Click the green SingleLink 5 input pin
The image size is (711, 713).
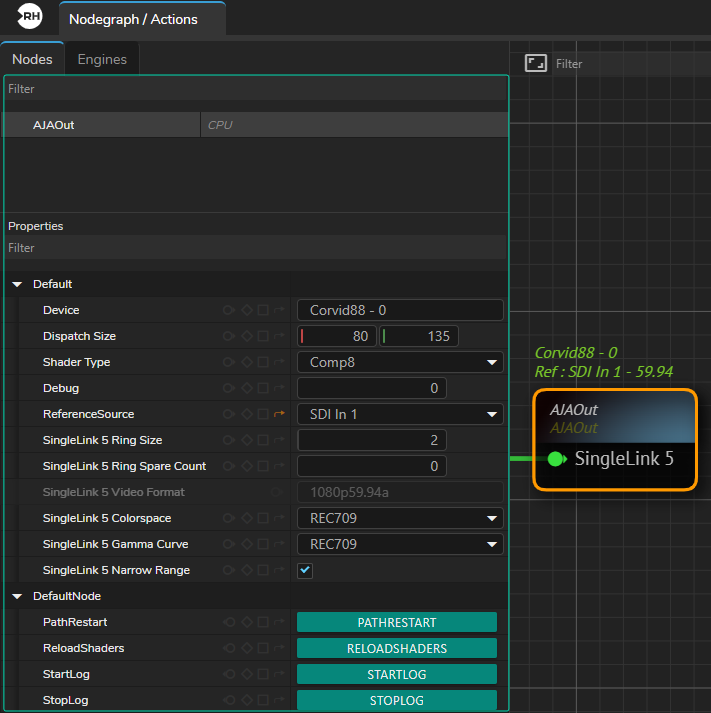pos(556,459)
